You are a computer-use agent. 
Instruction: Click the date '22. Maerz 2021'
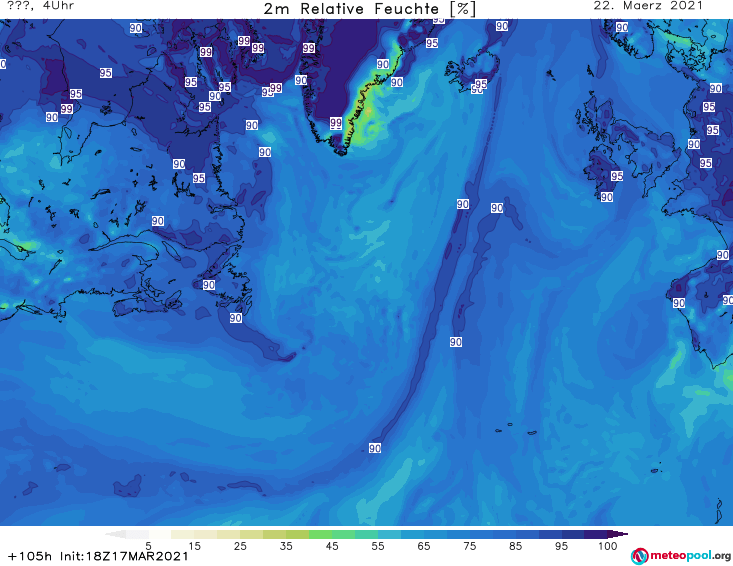[x=648, y=6]
